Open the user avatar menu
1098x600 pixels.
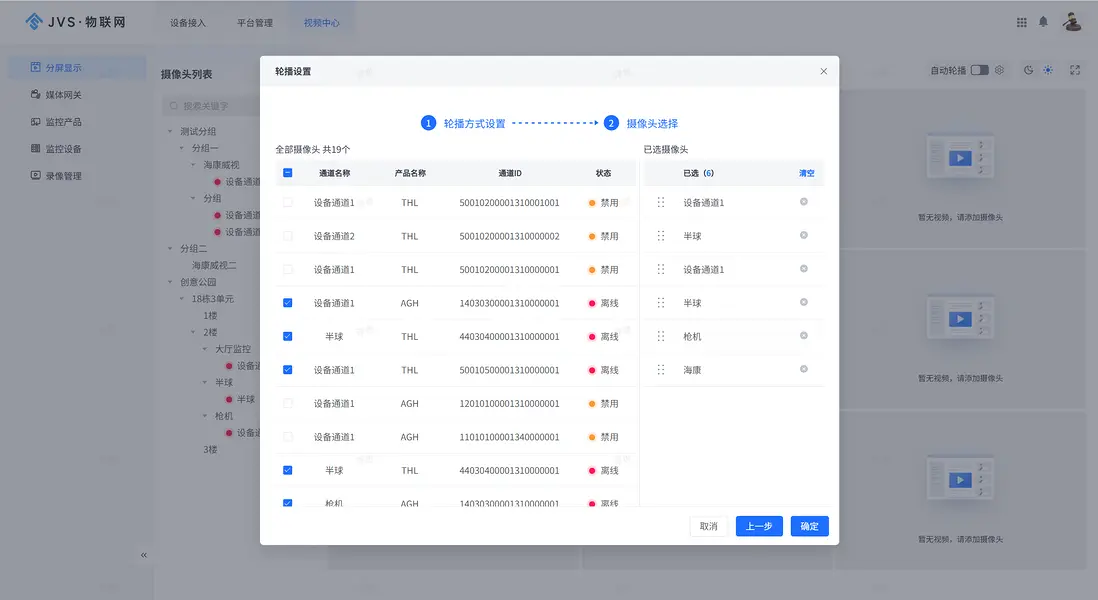(x=1072, y=22)
